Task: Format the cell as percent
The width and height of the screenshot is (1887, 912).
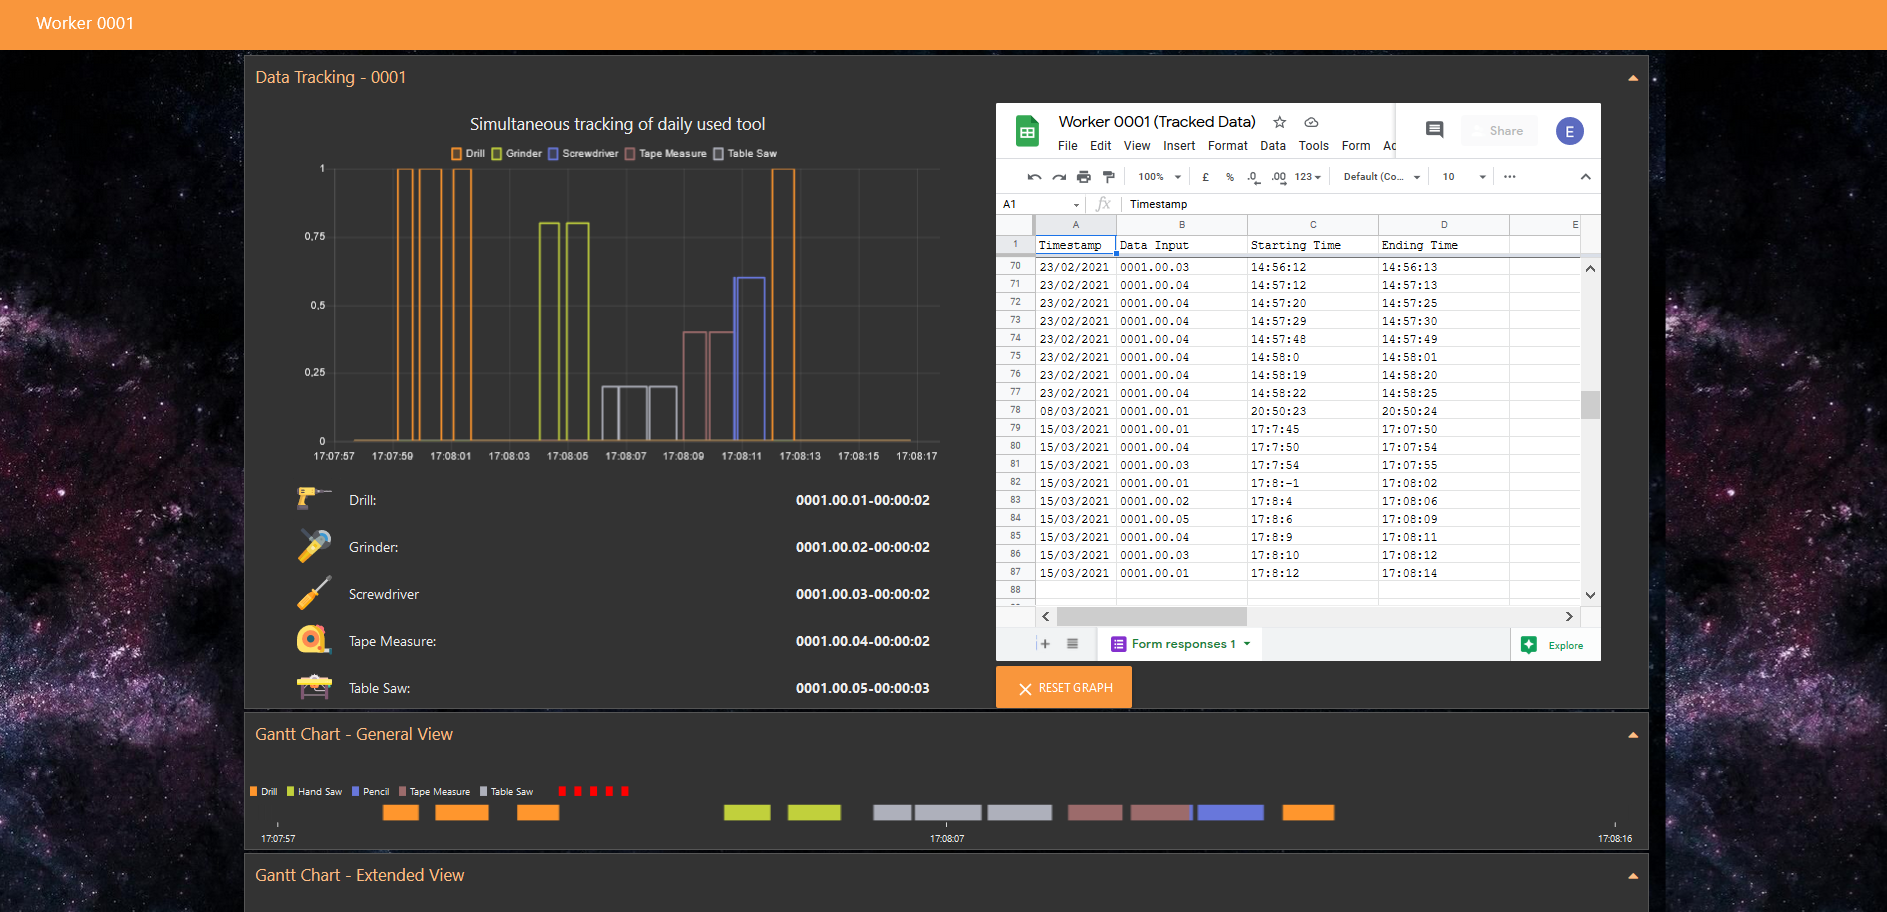Action: [x=1230, y=177]
